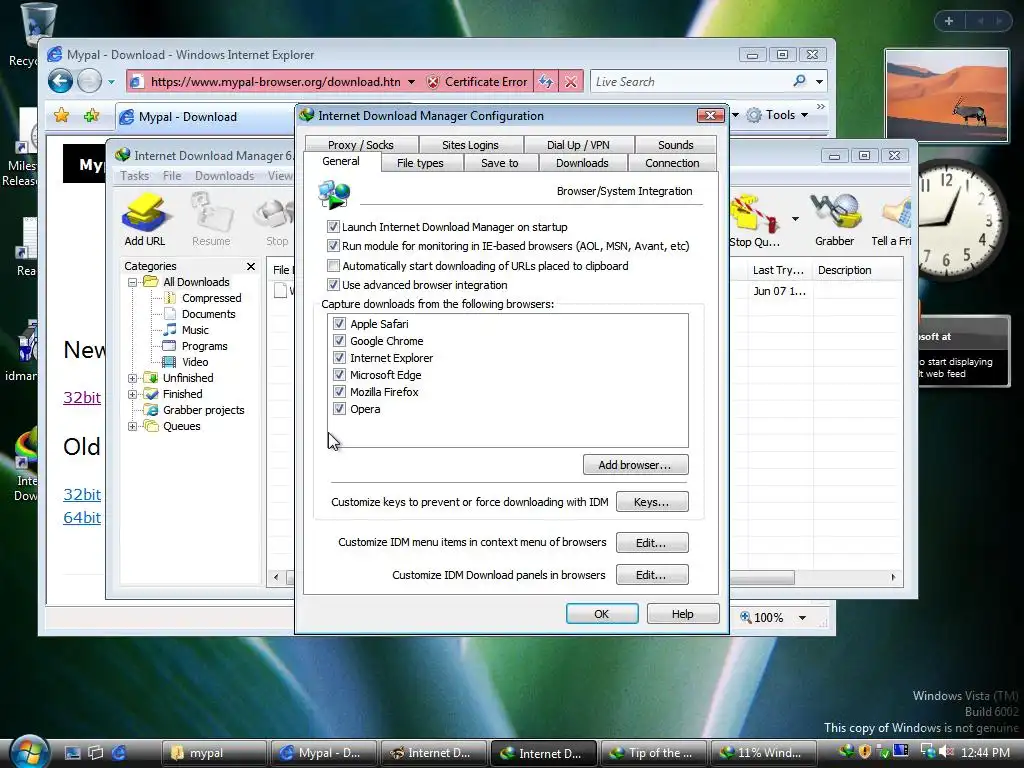This screenshot has width=1024, height=768.
Task: Go back with Internet Explorer back arrow
Action: coord(60,82)
